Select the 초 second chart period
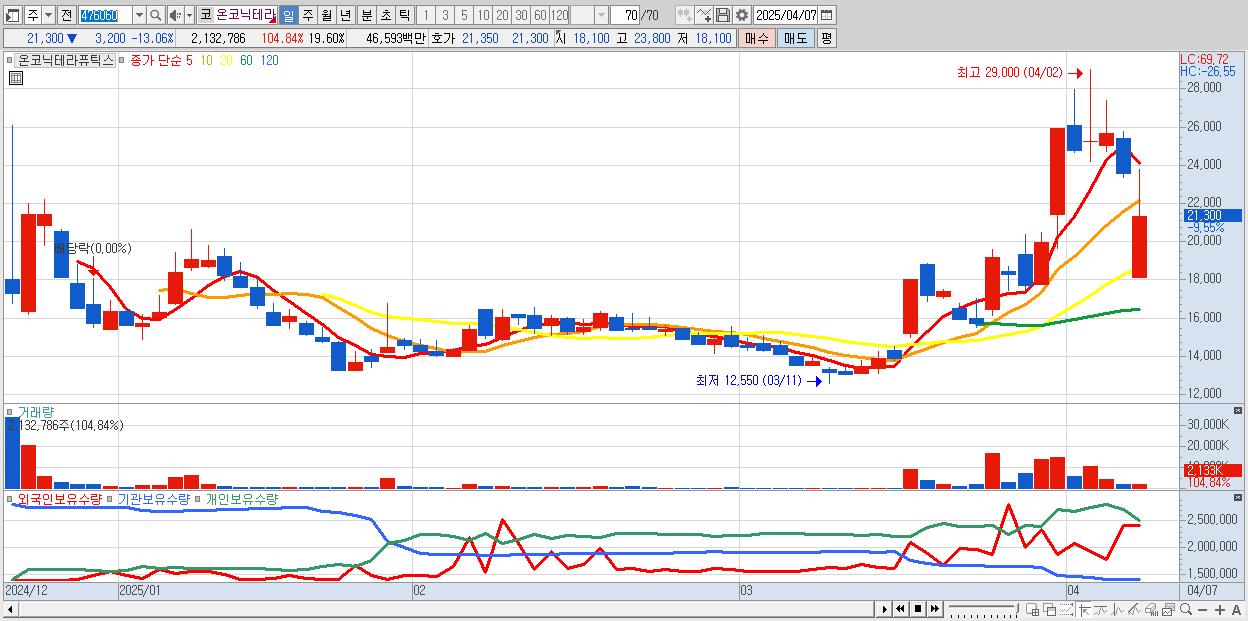Screen dimensions: 1248x621 (x=385, y=15)
